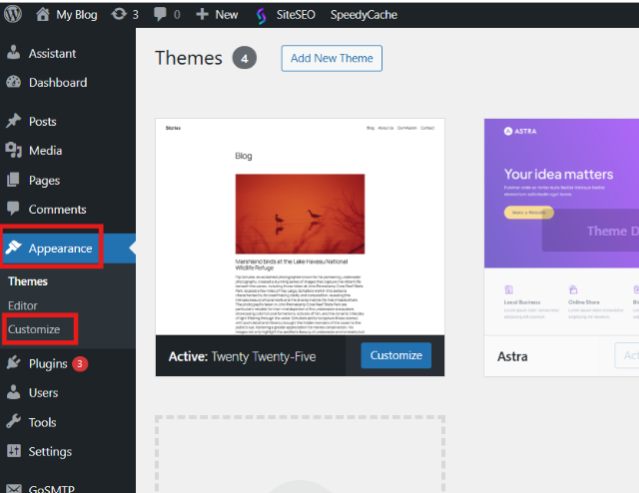Screen dimensions: 639x493
Task: Go to Dashboard menu item
Action: coord(58,83)
